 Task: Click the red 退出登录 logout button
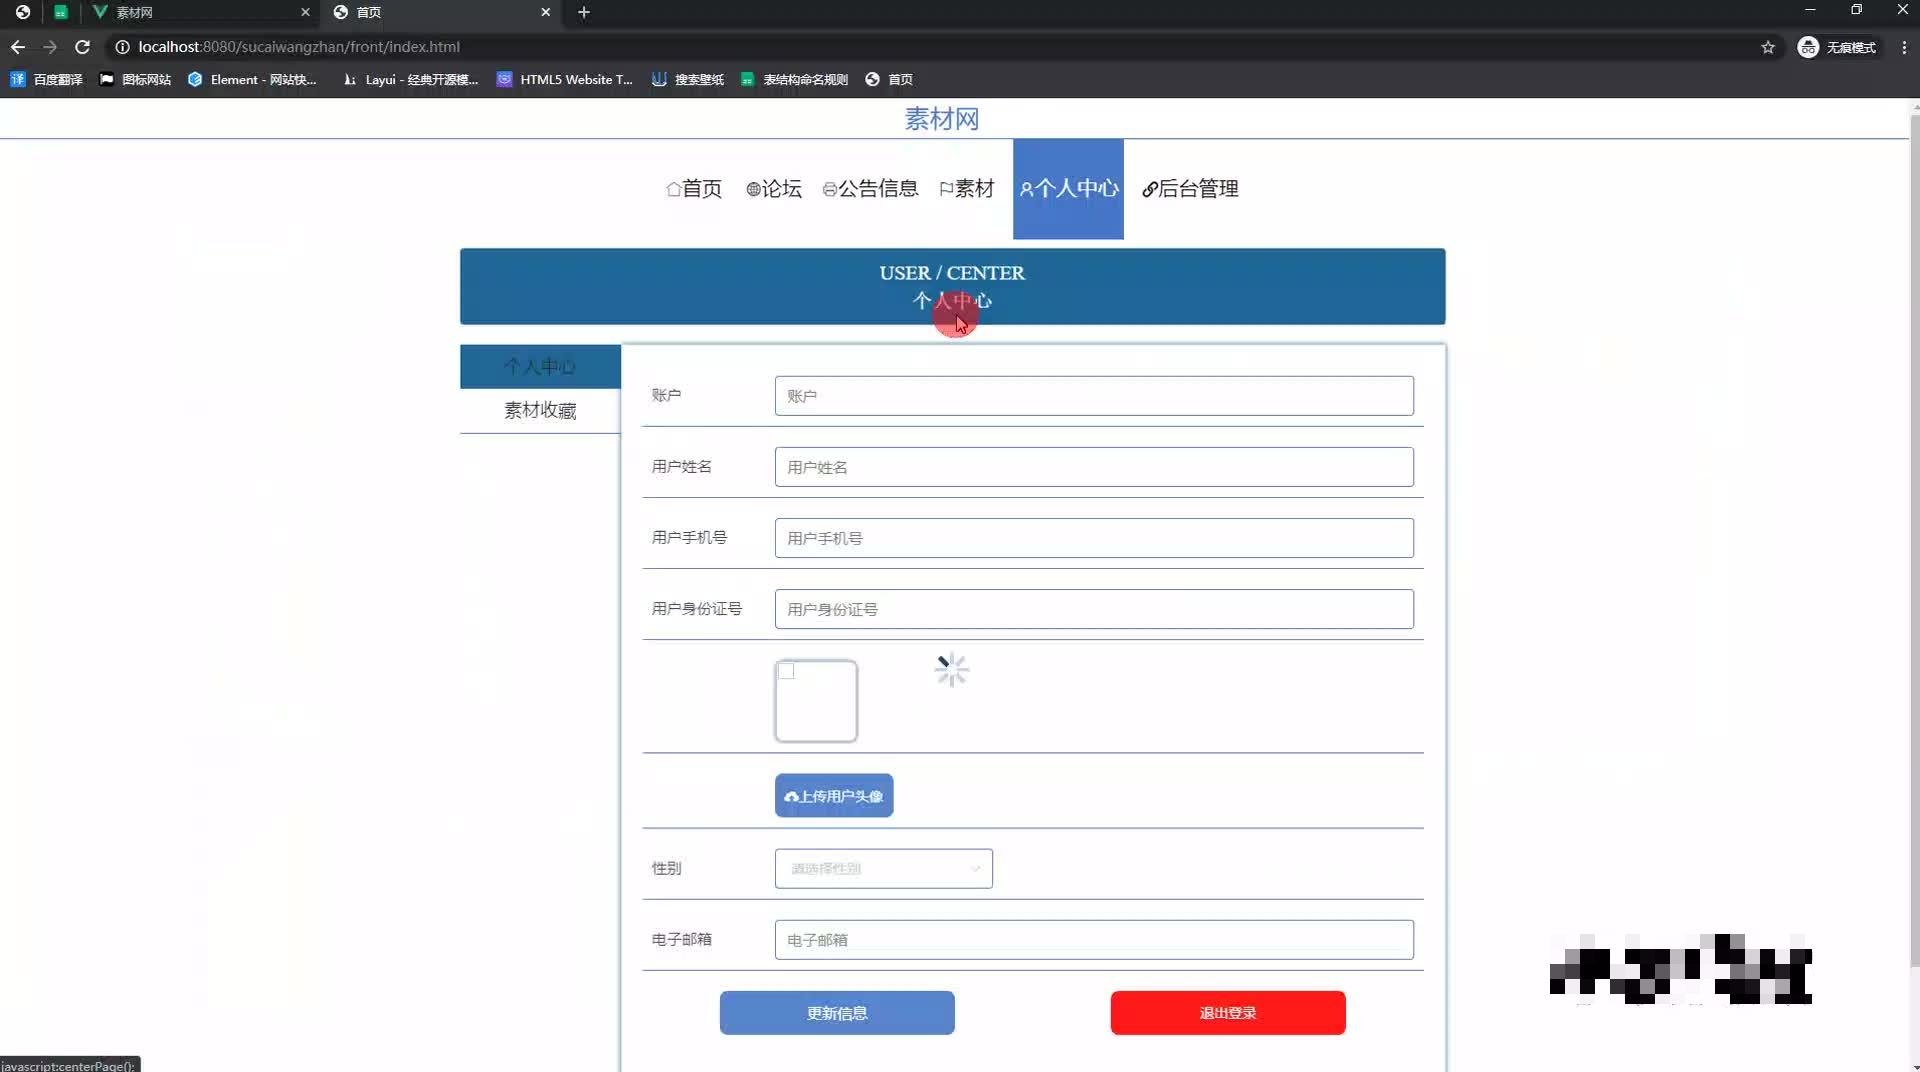click(1227, 1012)
